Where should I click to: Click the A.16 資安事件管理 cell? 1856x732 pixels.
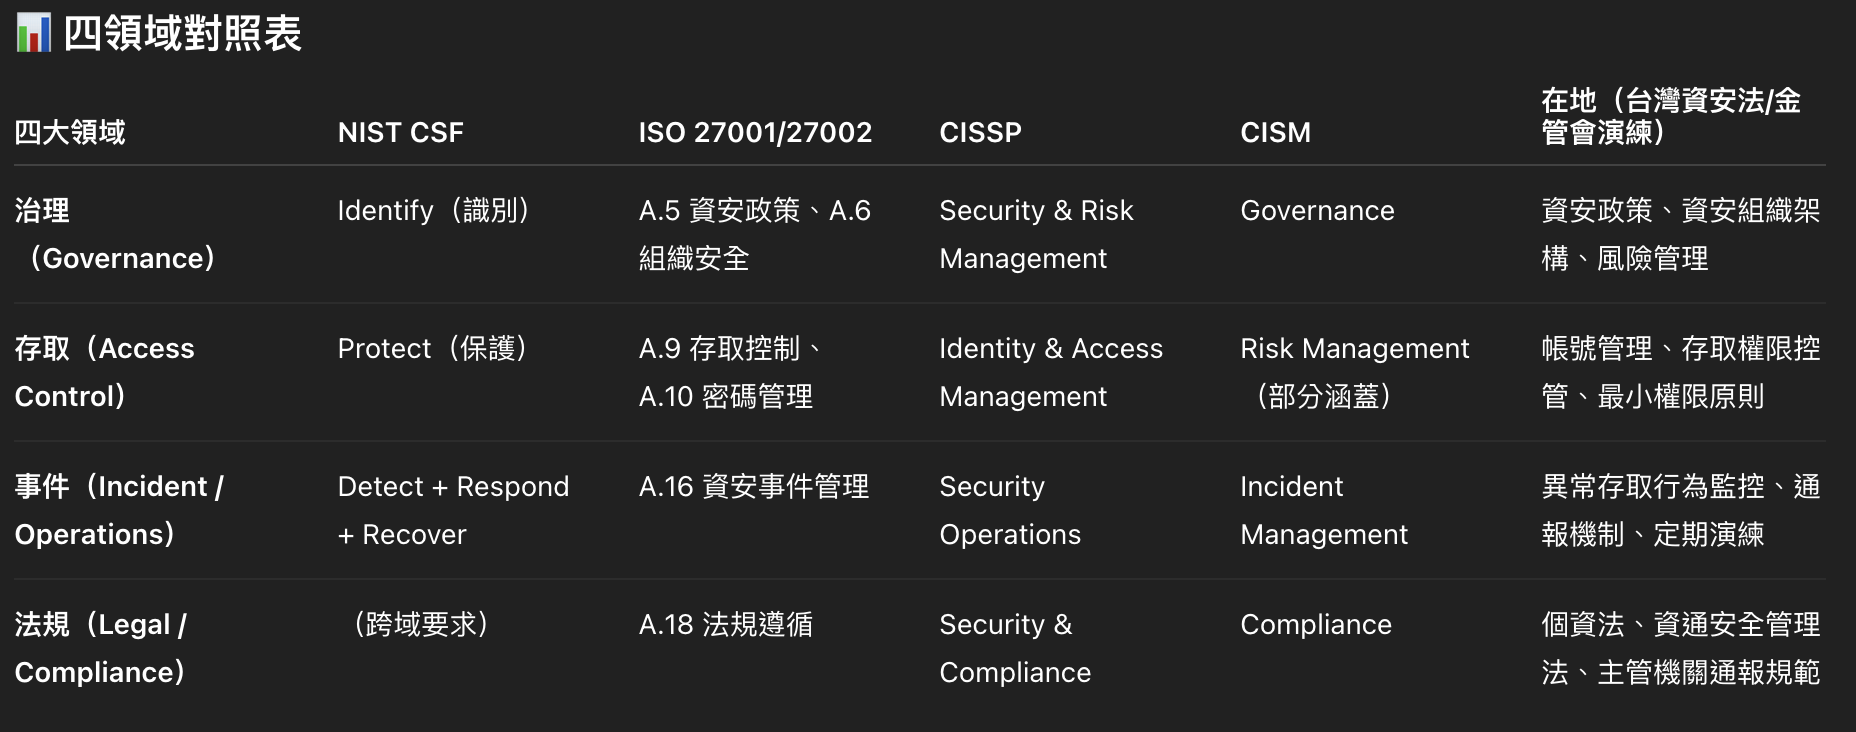point(754,486)
